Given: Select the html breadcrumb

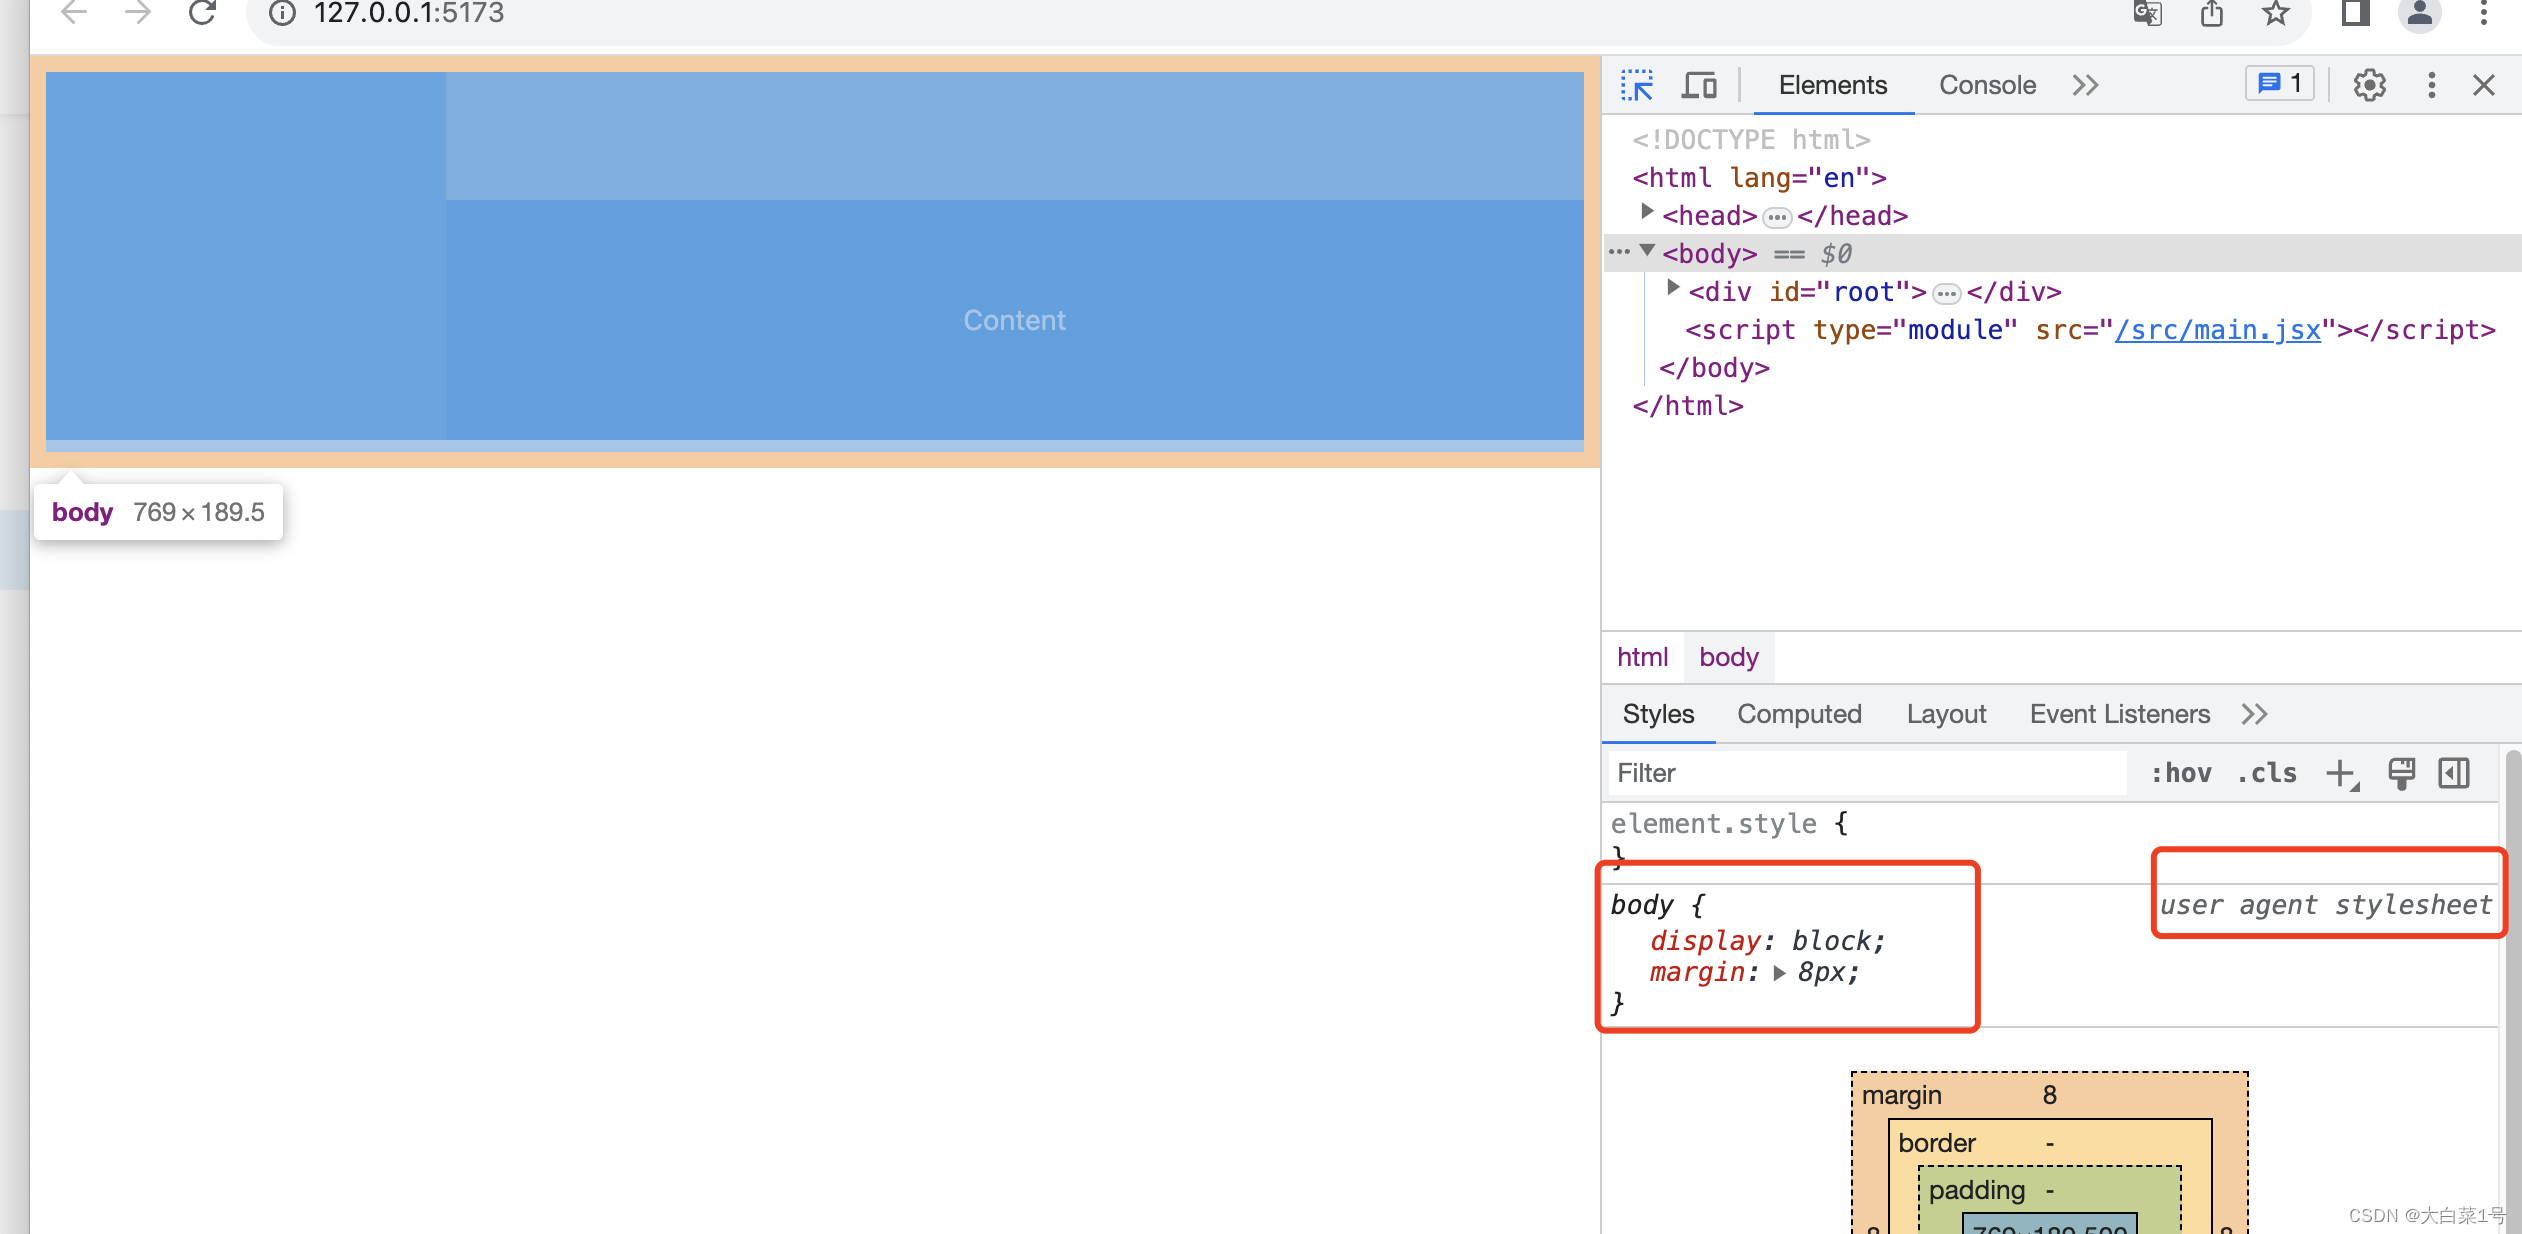Looking at the screenshot, I should click(x=1642, y=657).
